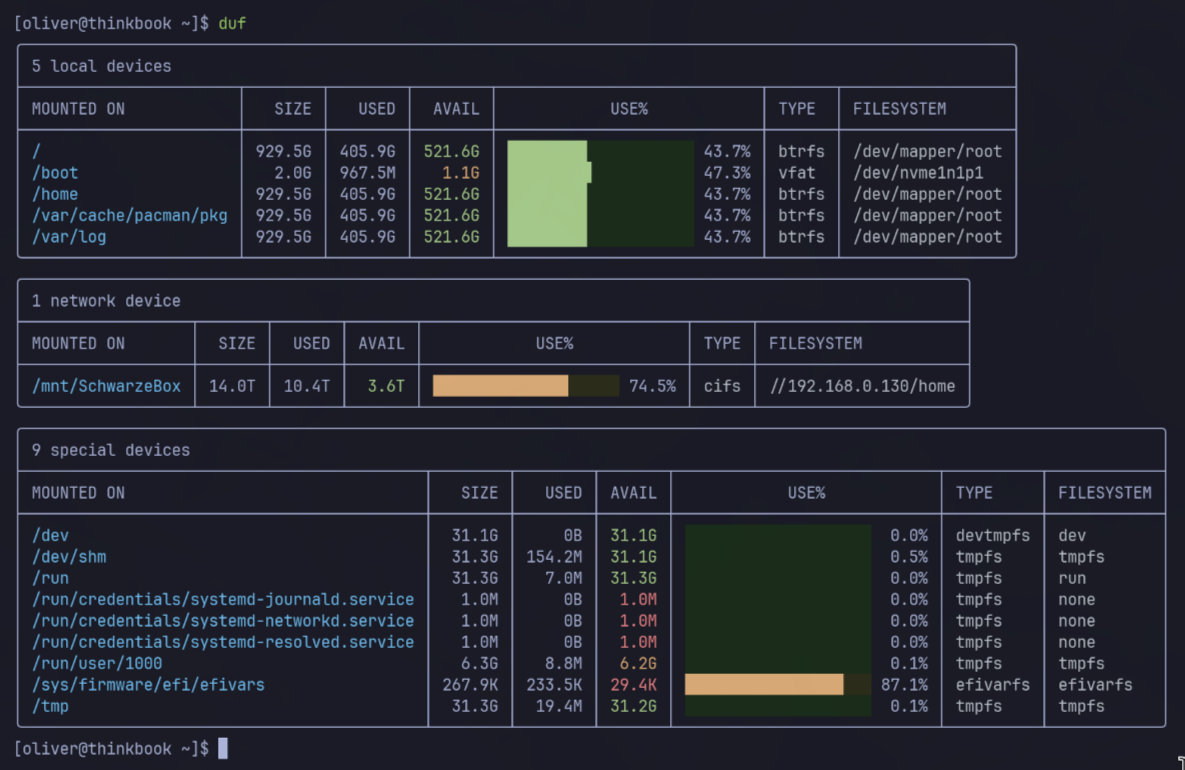Image resolution: width=1185 pixels, height=770 pixels.
Task: Click the /var/log mount entry
Action: click(x=69, y=237)
